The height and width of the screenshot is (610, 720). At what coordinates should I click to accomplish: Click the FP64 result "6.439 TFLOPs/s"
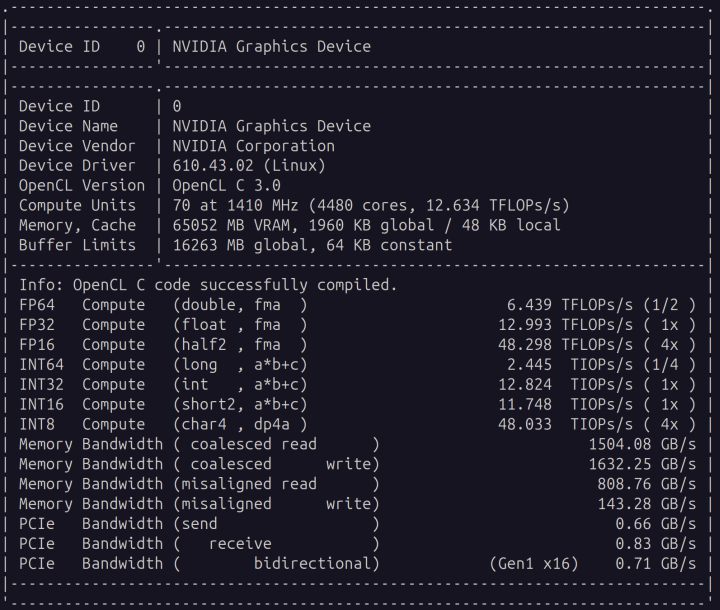pos(570,305)
